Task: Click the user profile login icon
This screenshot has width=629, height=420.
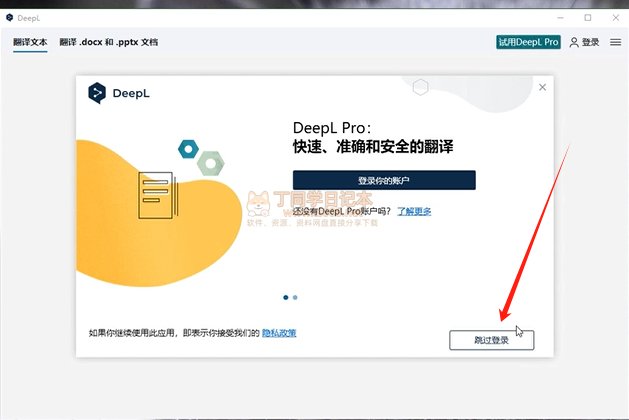Action: click(x=574, y=42)
